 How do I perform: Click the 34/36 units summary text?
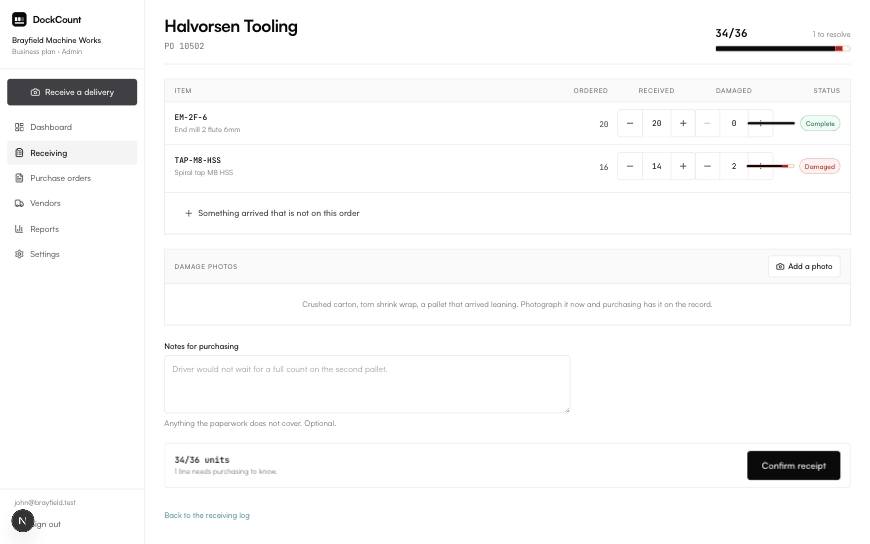202,460
